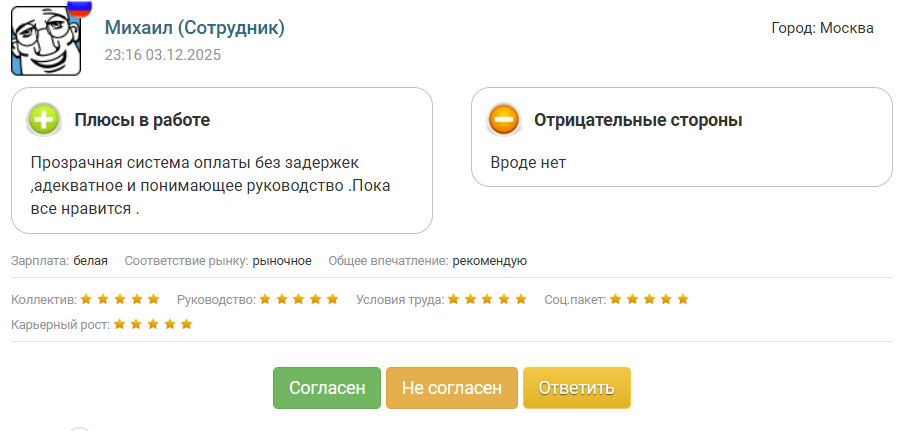The height and width of the screenshot is (431, 905).
Task: Click the Russian flag badge on avatar
Action: pyautogui.click(x=78, y=8)
